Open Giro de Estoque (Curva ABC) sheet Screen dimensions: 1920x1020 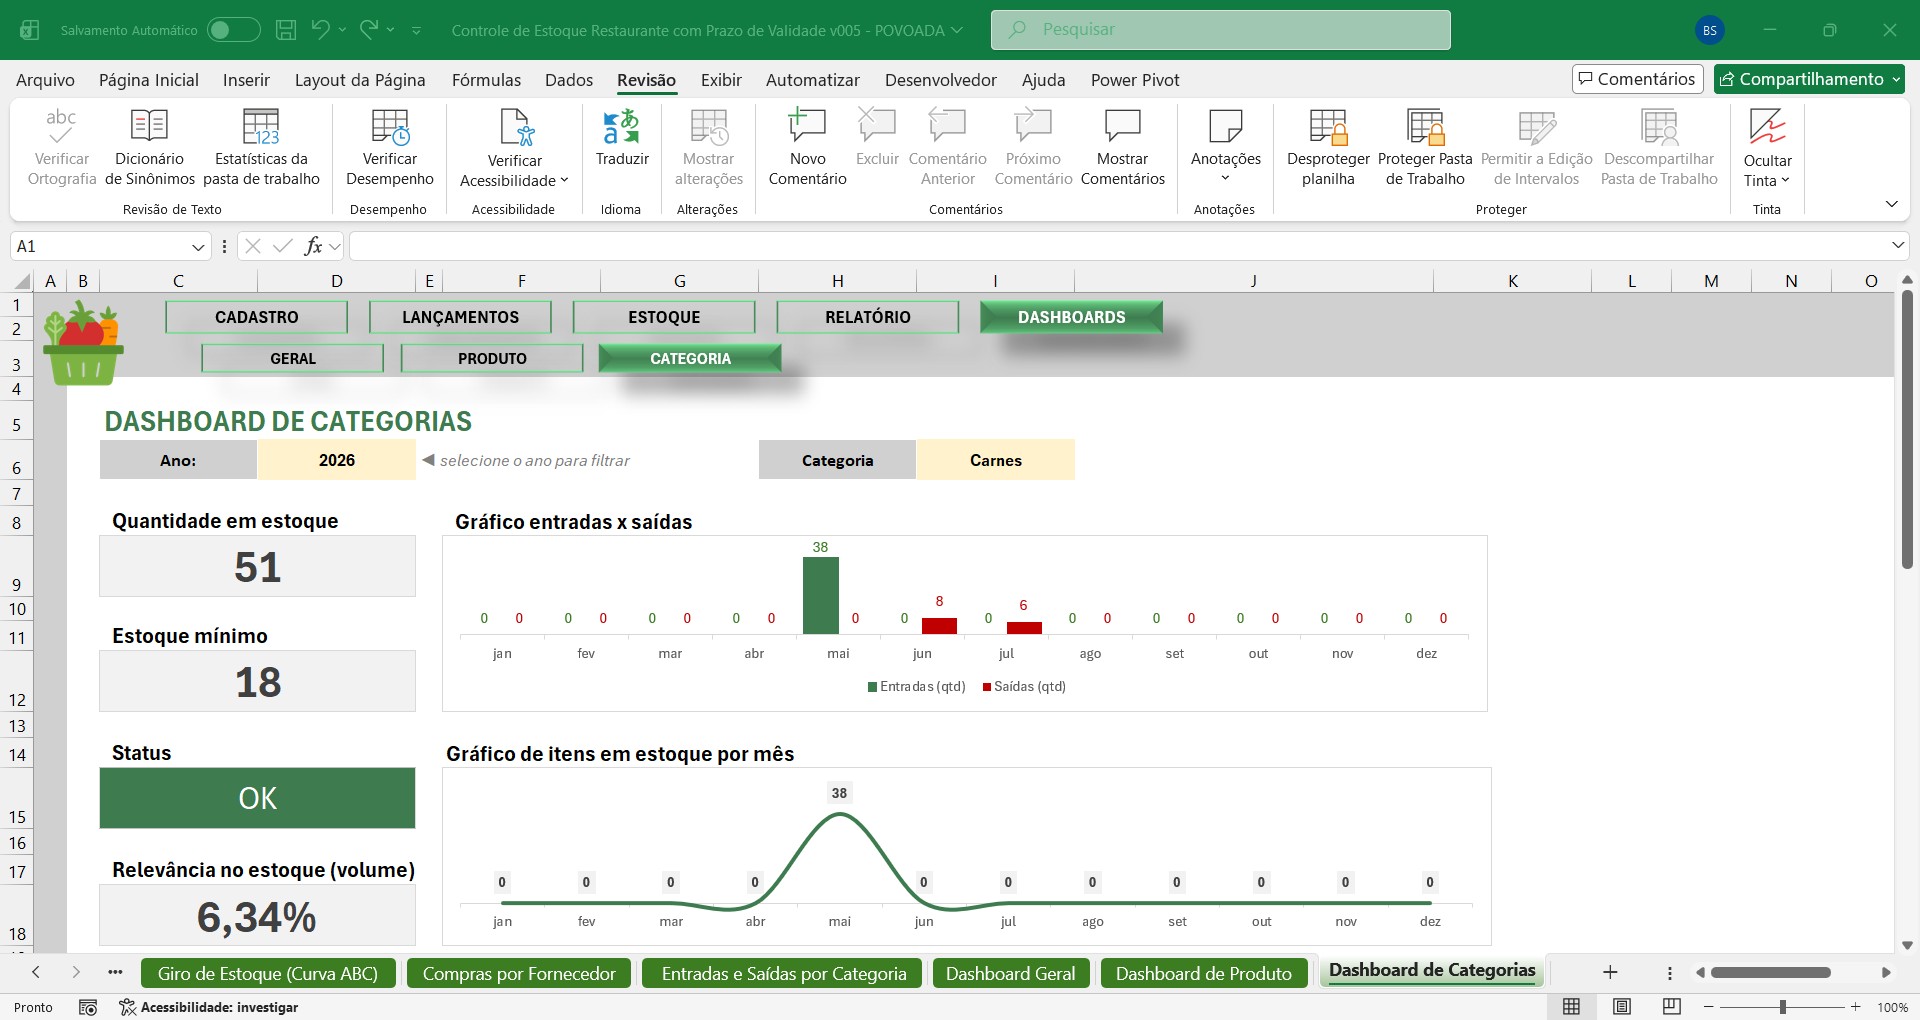coord(268,973)
